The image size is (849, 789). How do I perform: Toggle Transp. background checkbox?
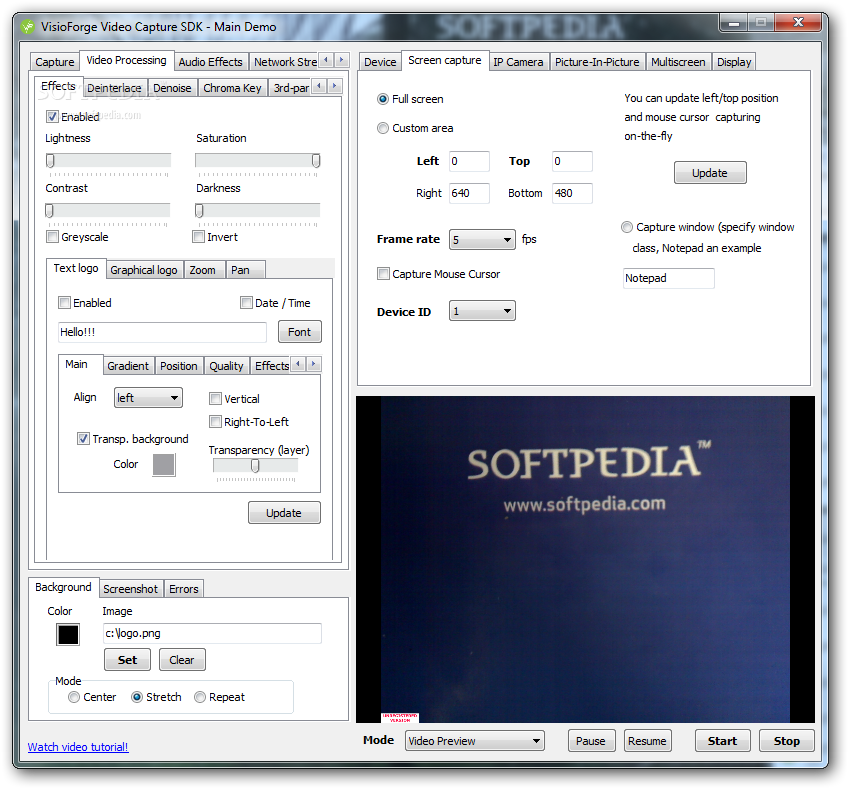click(83, 439)
